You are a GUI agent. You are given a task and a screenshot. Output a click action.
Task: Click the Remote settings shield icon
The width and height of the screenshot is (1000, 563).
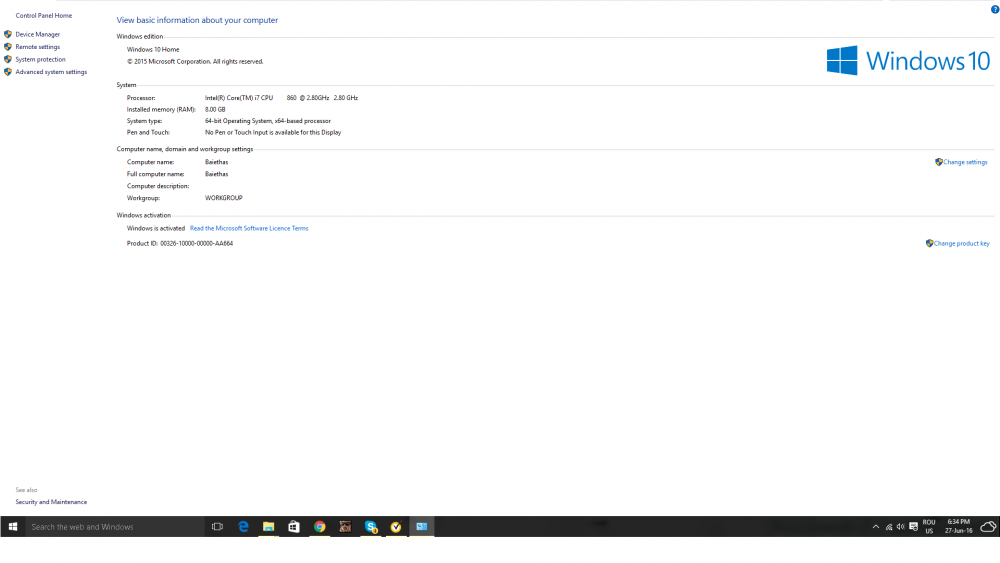[x=8, y=47]
